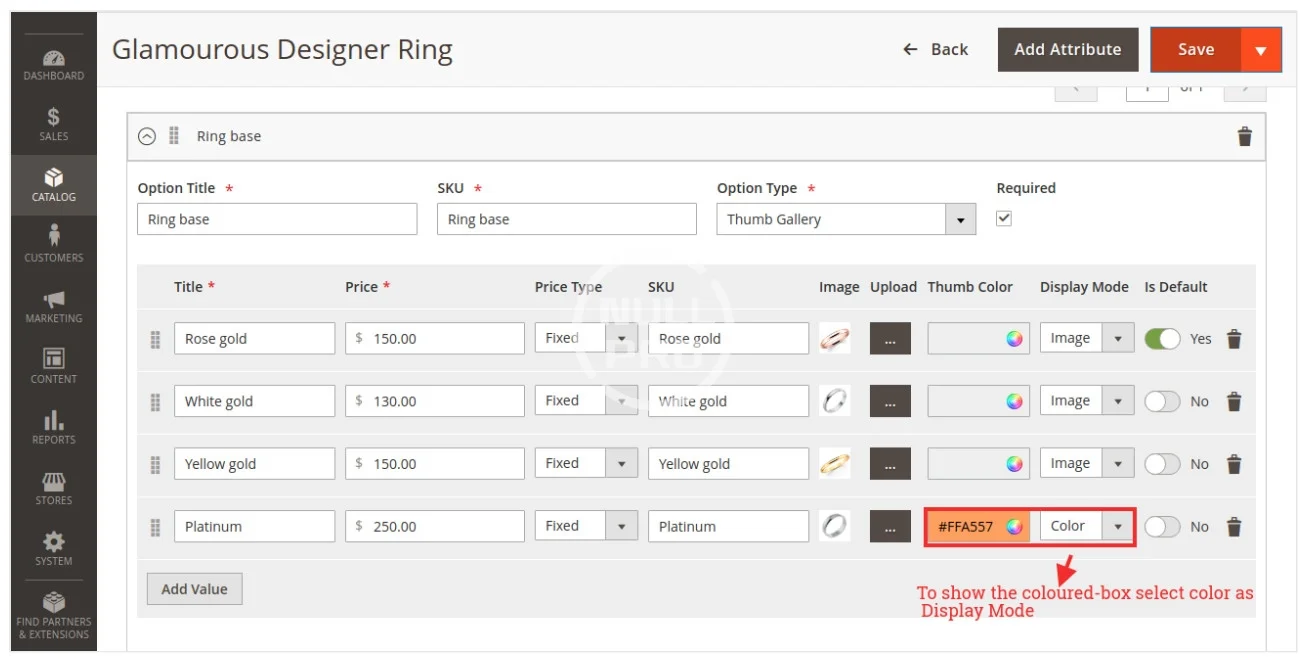Grab drag handle of Yellow gold row
1307x659 pixels.
click(155, 465)
